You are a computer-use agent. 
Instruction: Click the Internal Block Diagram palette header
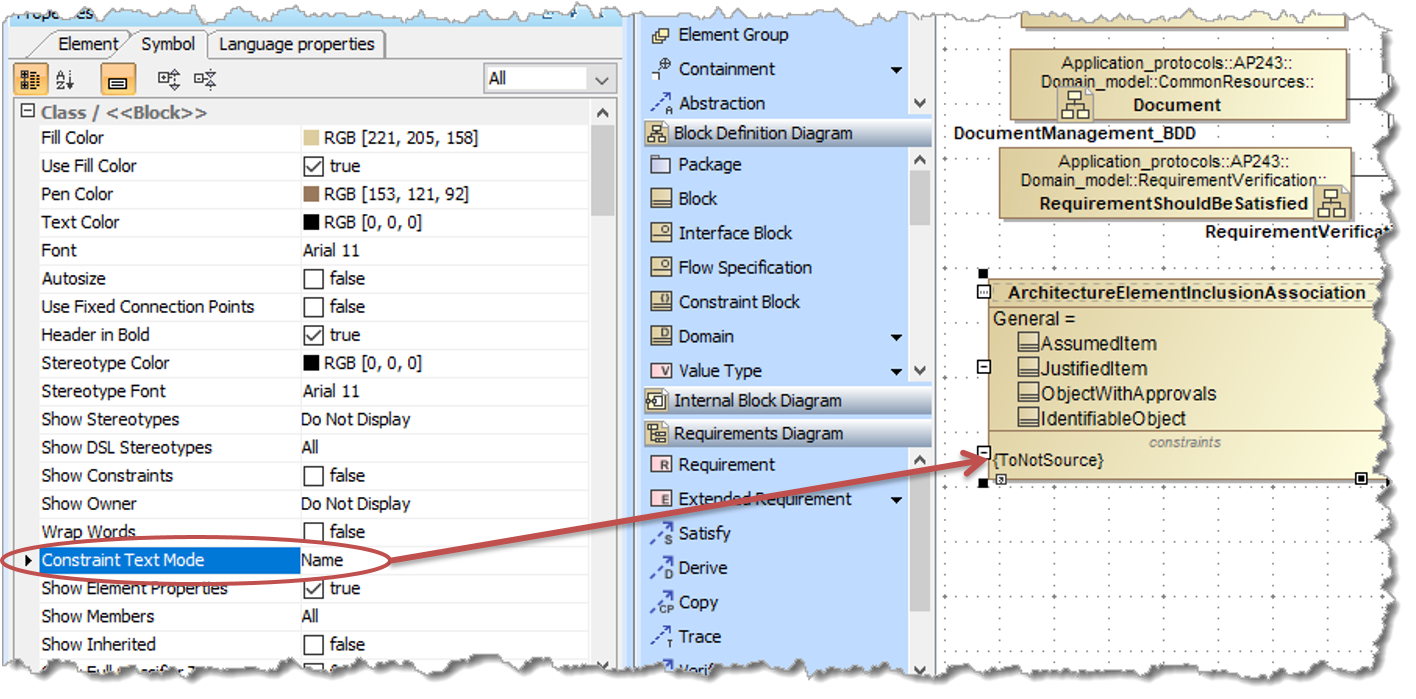pyautogui.click(x=757, y=401)
